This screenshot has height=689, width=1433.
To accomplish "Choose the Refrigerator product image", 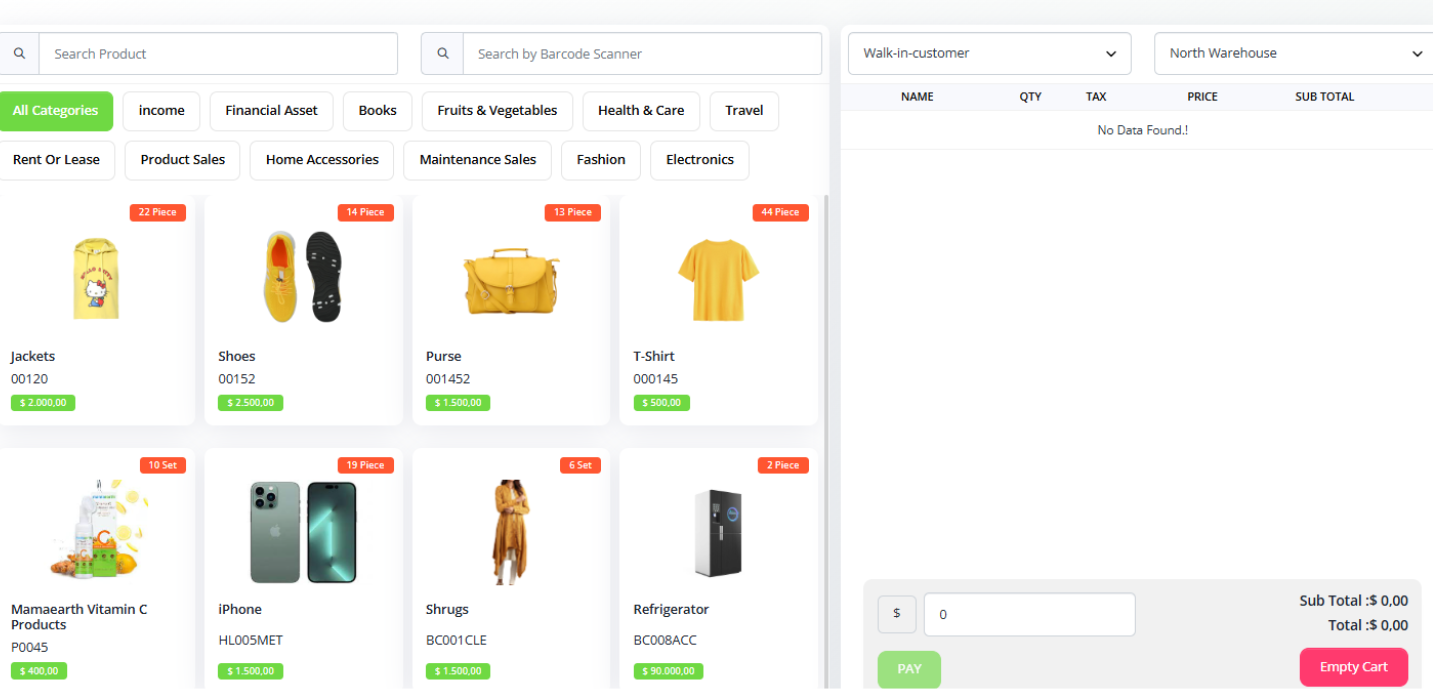I will (718, 532).
